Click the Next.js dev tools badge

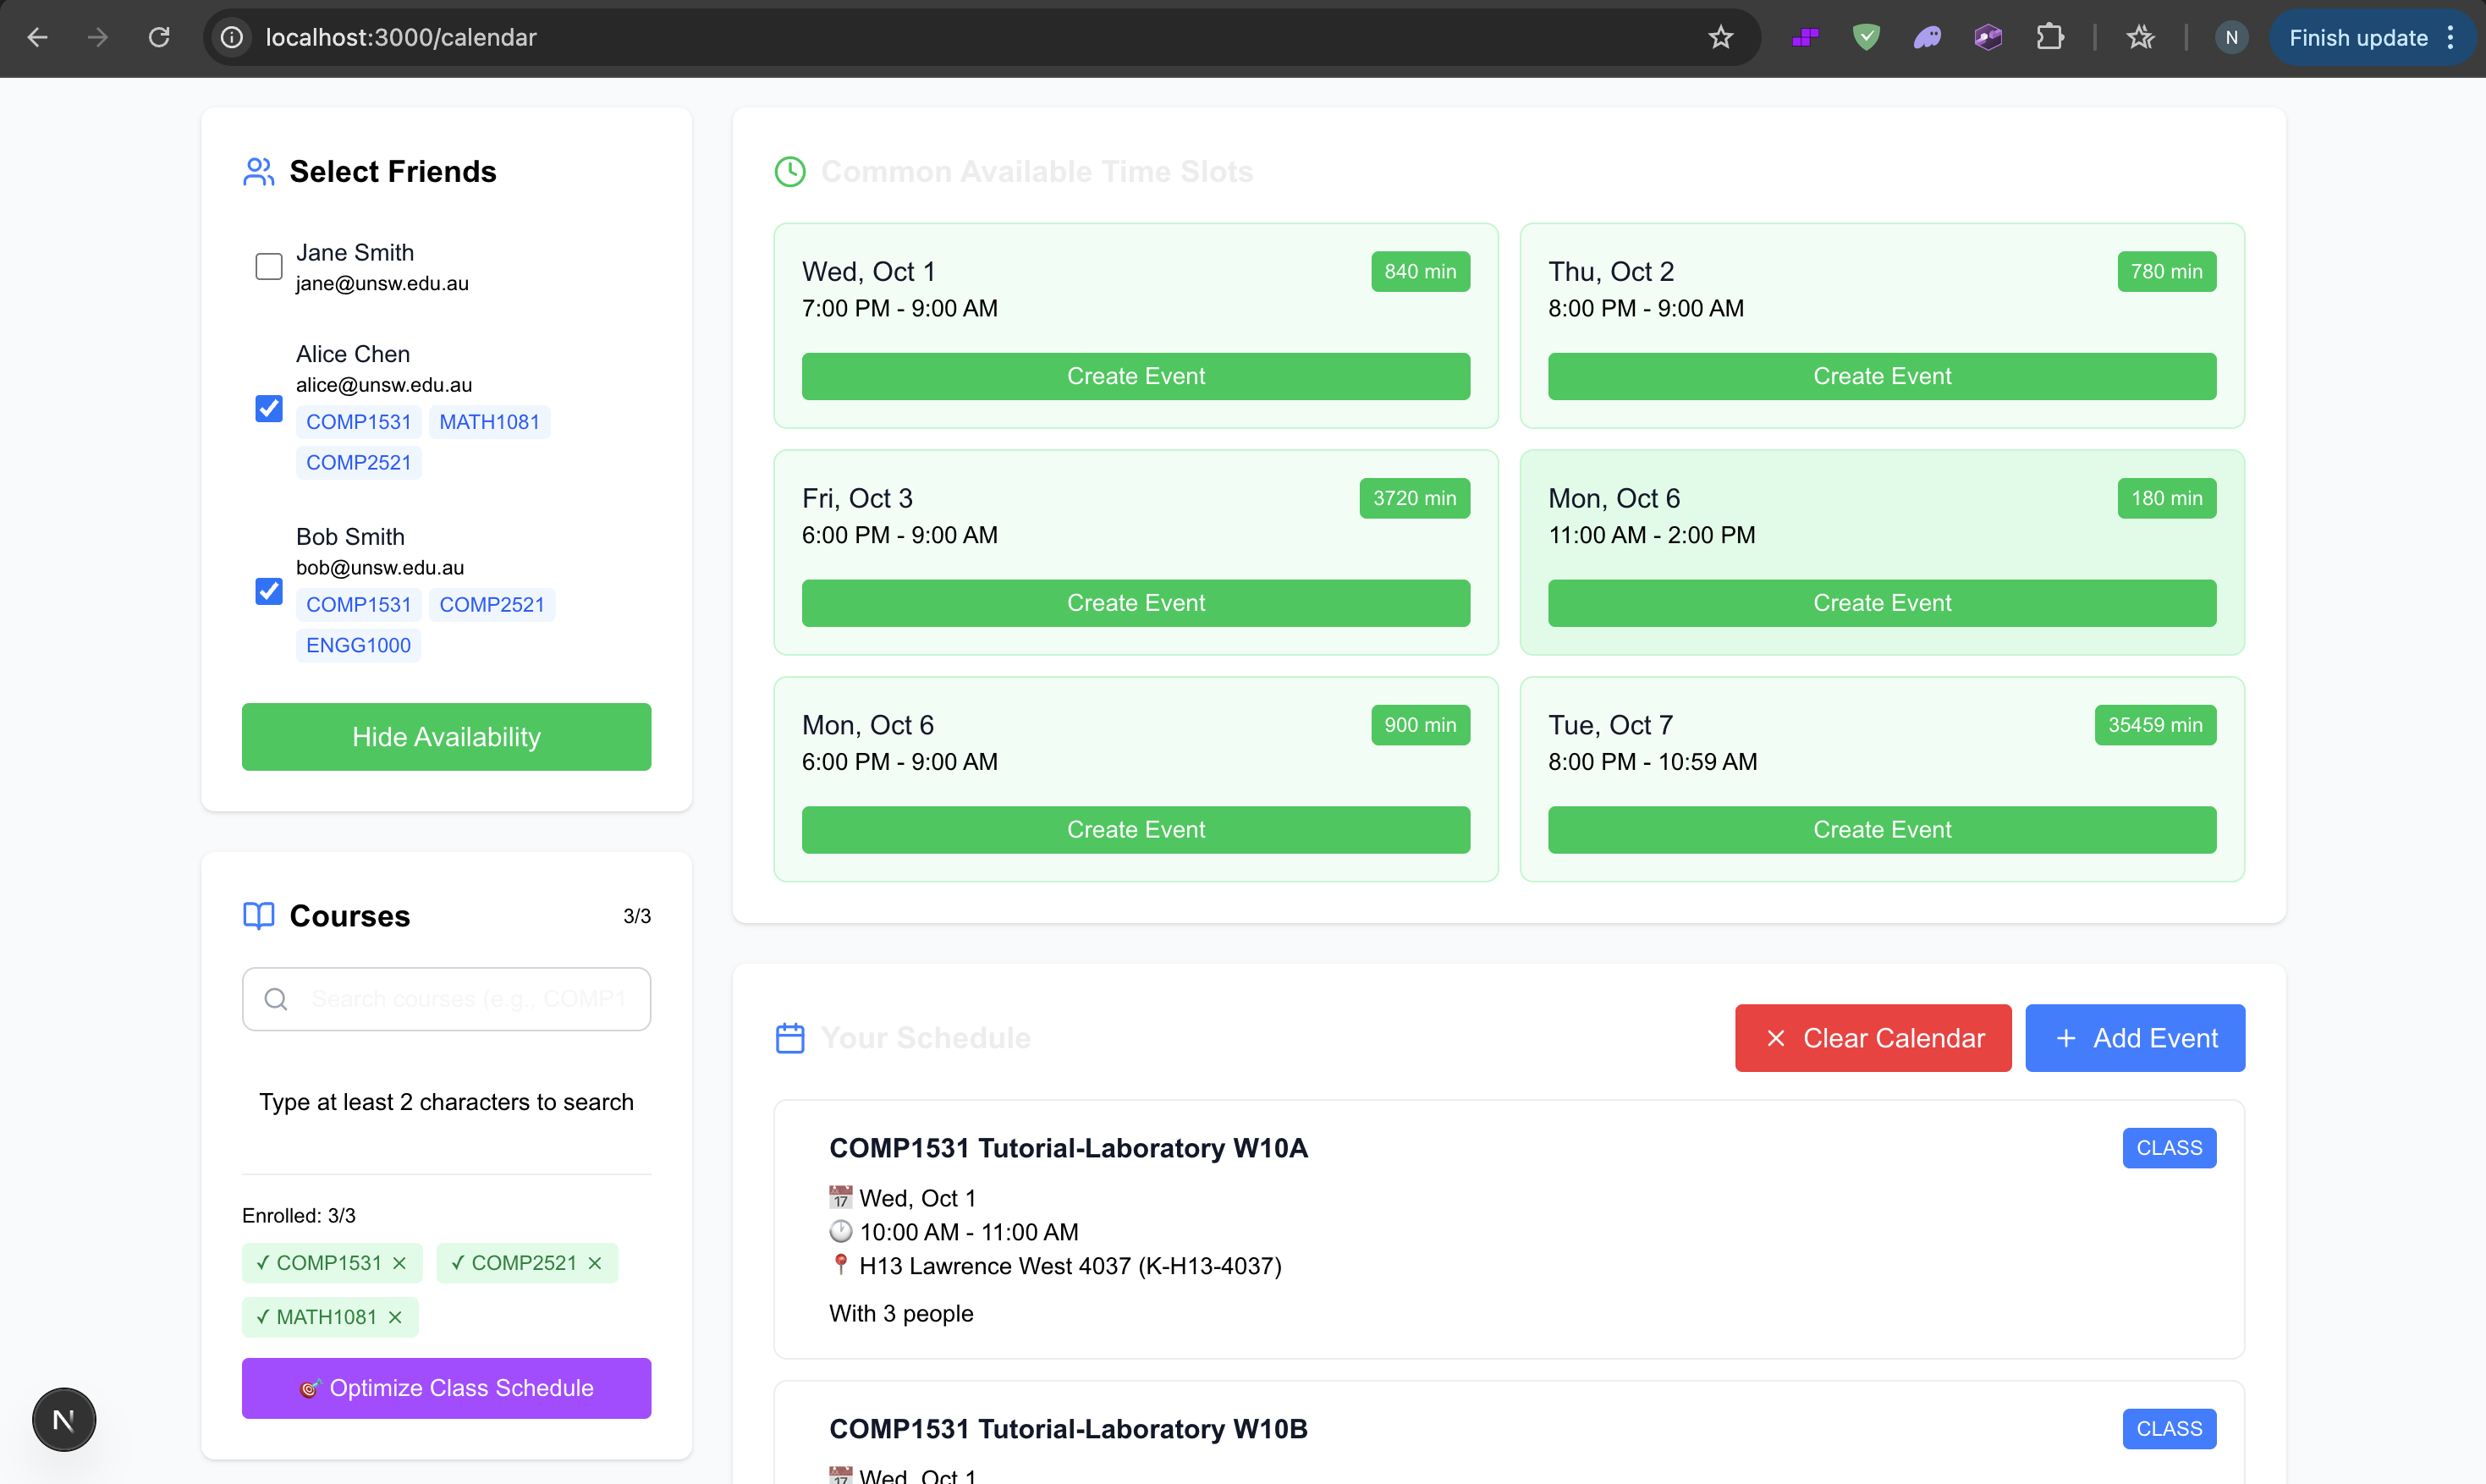[x=64, y=1419]
